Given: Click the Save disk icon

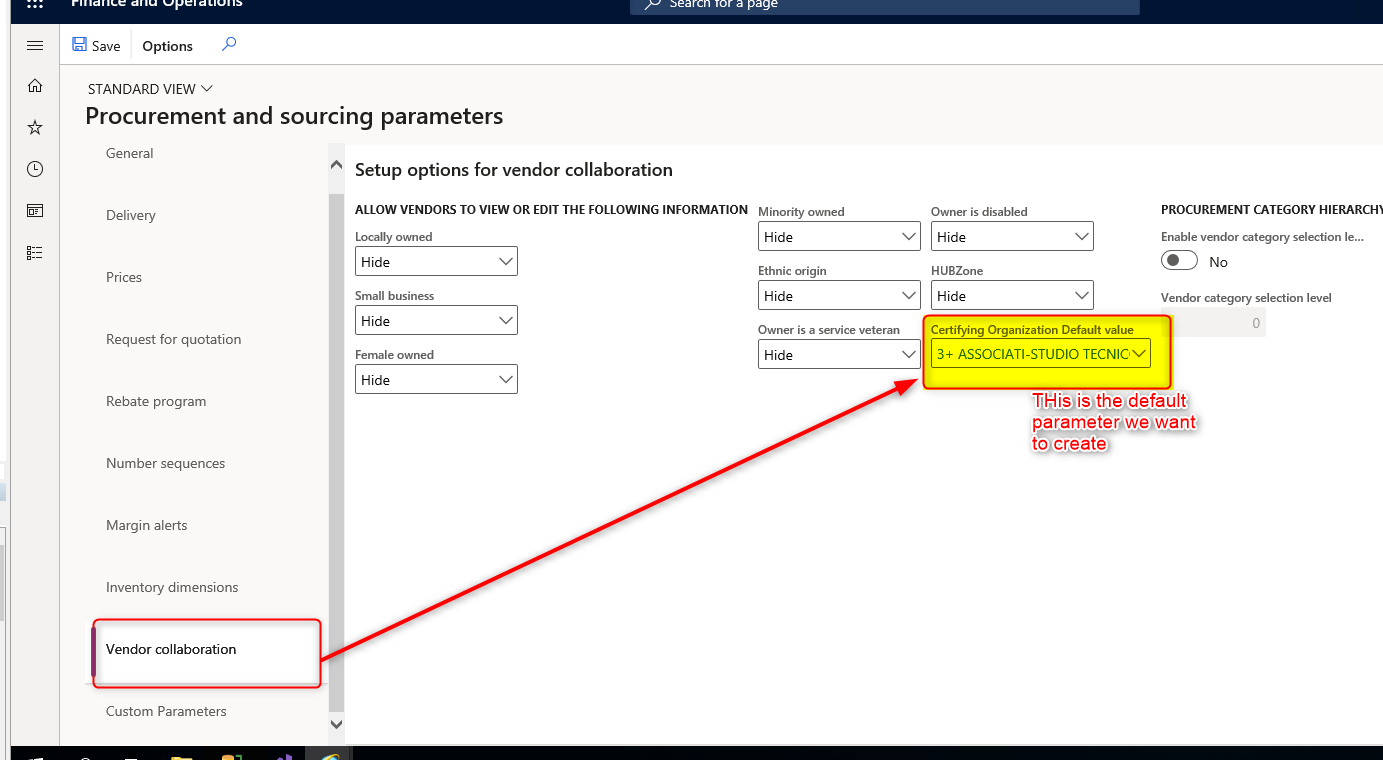Looking at the screenshot, I should (x=79, y=44).
